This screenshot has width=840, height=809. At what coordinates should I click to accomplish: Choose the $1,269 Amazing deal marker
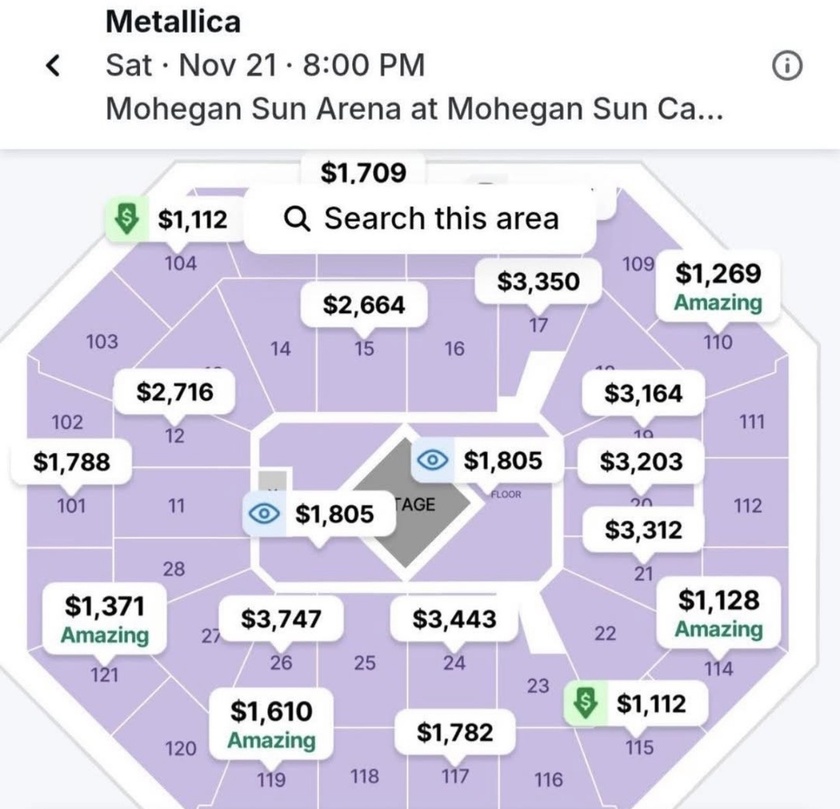point(717,286)
